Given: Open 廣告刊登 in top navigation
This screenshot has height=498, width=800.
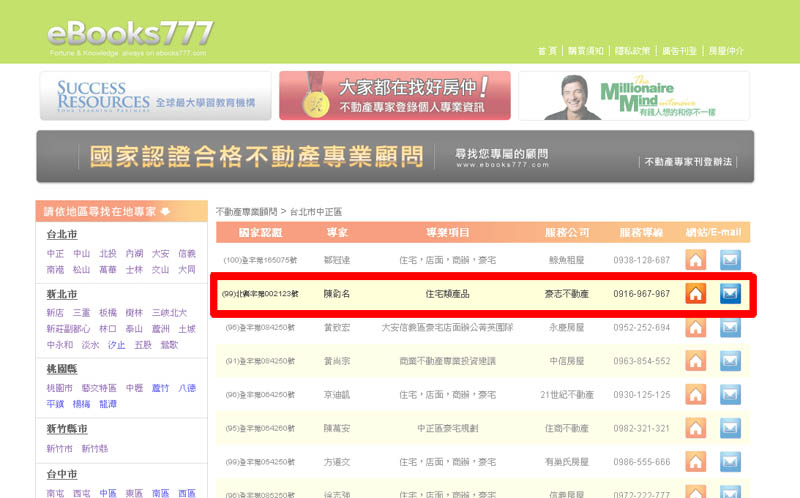Looking at the screenshot, I should [x=679, y=51].
